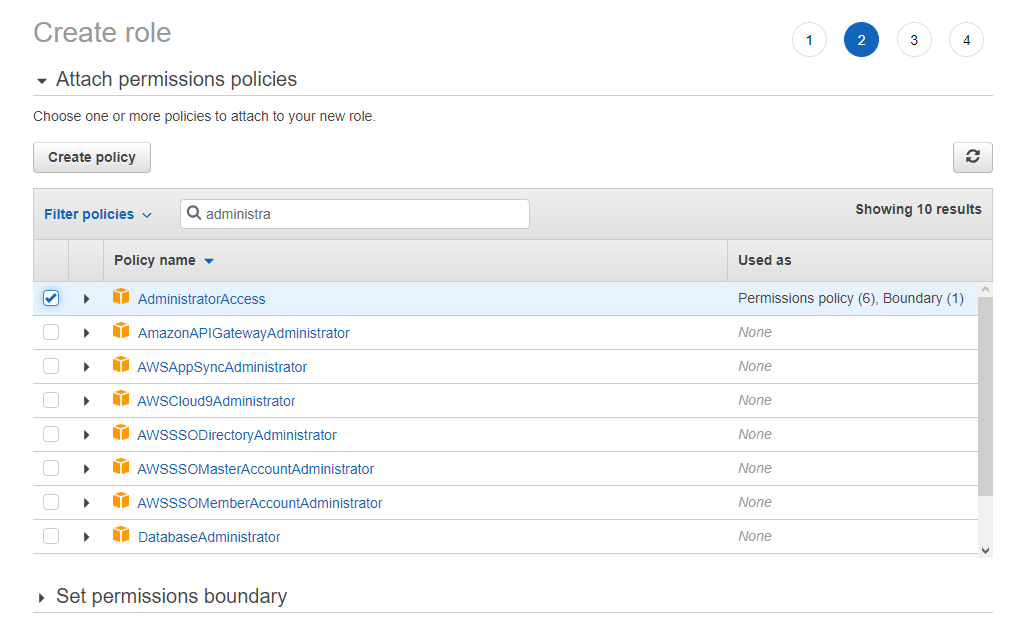Click the refresh policies icon button
The height and width of the screenshot is (627, 1024).
[972, 157]
